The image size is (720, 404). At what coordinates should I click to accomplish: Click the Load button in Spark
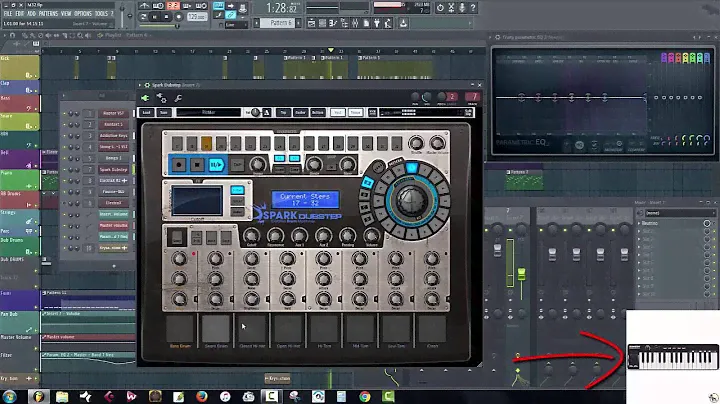pyautogui.click(x=147, y=112)
